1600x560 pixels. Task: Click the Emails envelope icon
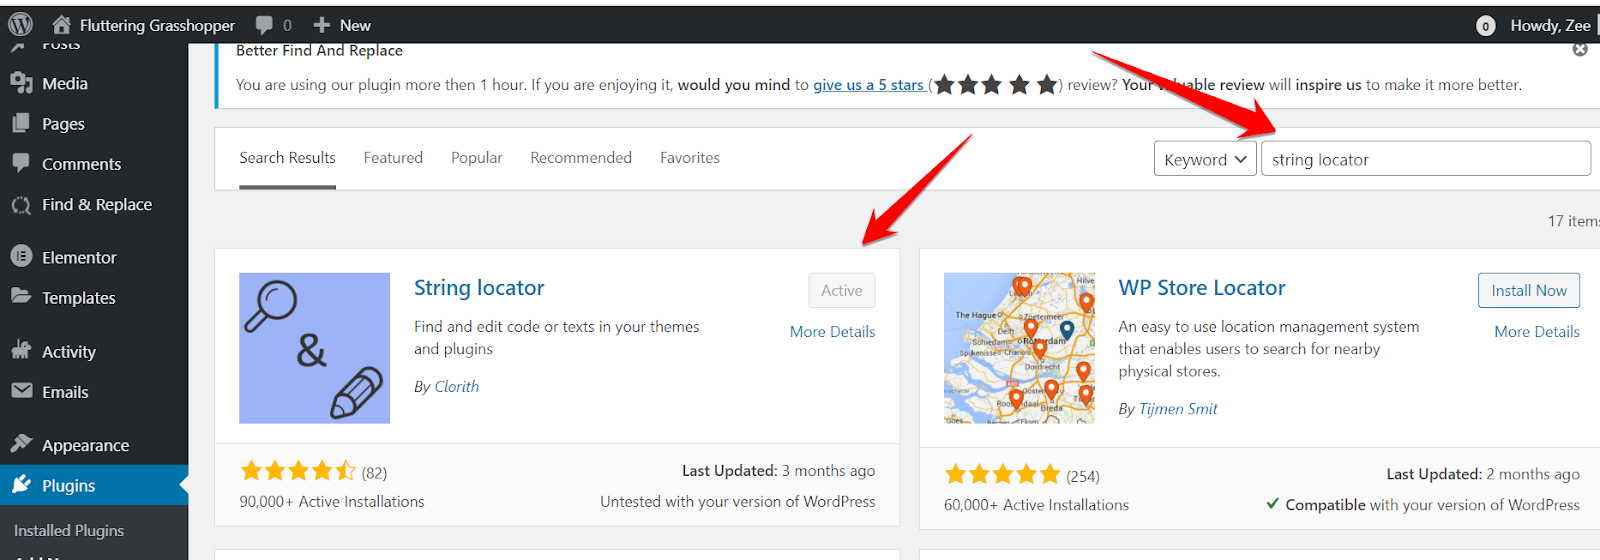(21, 391)
